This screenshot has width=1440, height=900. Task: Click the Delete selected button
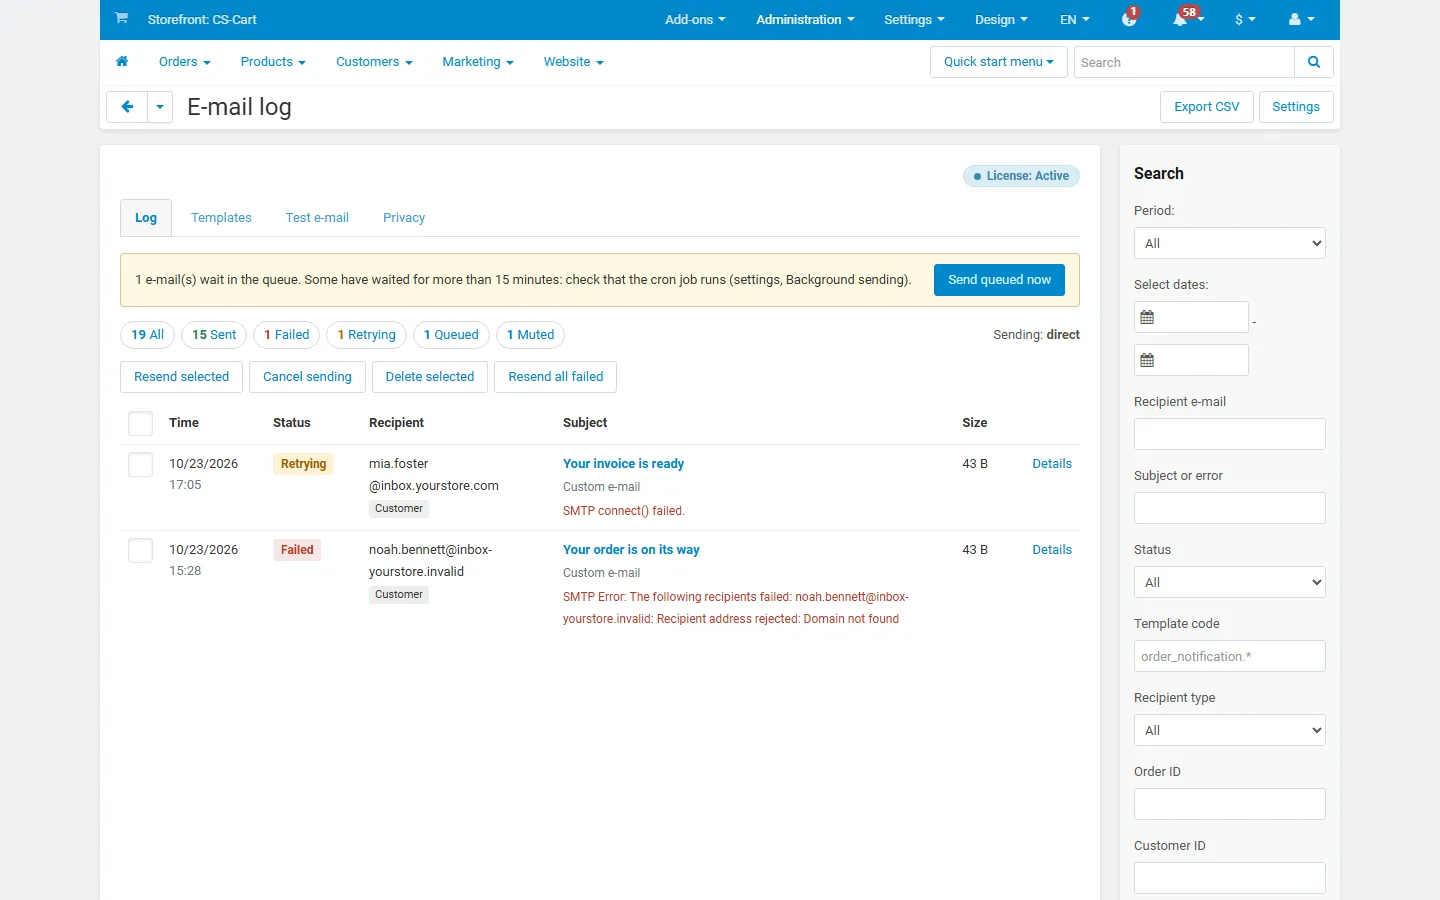[430, 377]
